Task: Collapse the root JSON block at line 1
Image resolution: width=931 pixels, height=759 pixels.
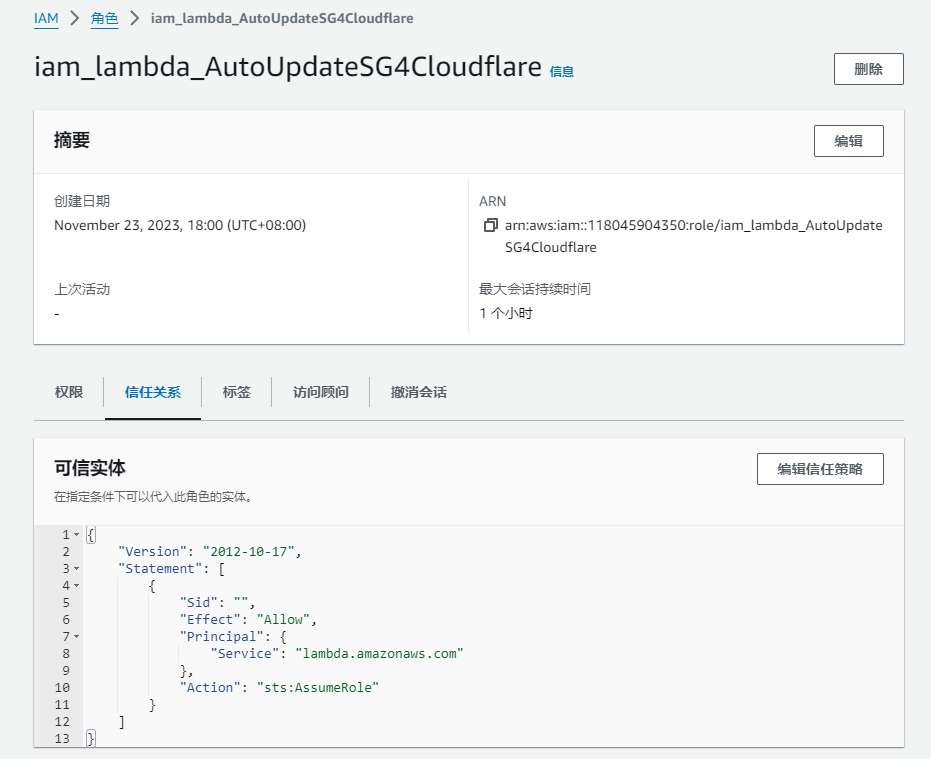Action: pyautogui.click(x=76, y=535)
